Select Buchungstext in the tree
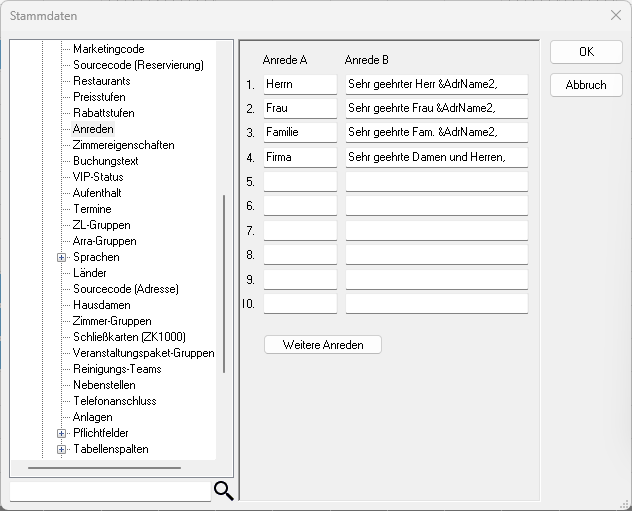Viewport: 632px width, 511px height. click(106, 161)
